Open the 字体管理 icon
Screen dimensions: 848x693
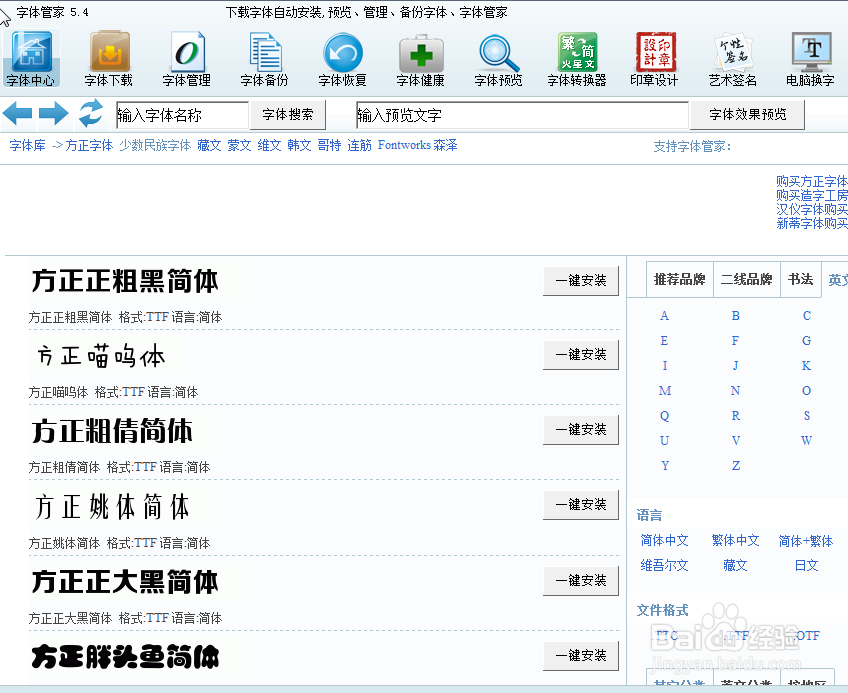click(187, 58)
